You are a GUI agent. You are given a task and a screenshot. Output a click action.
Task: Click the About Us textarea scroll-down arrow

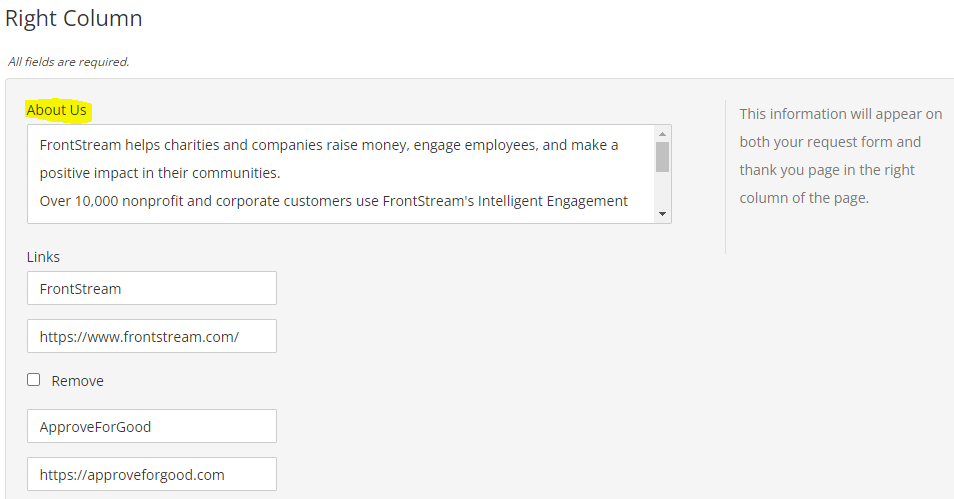point(663,214)
